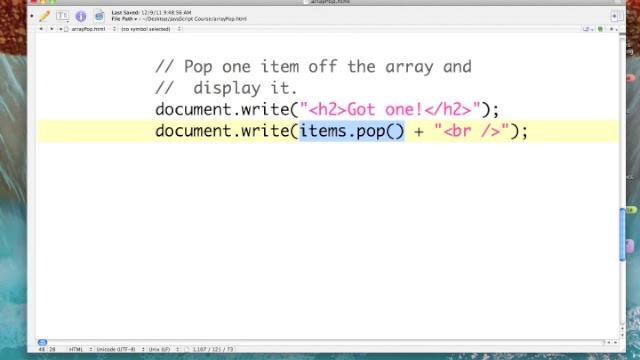Click the blue Get Info icon

tap(81, 16)
